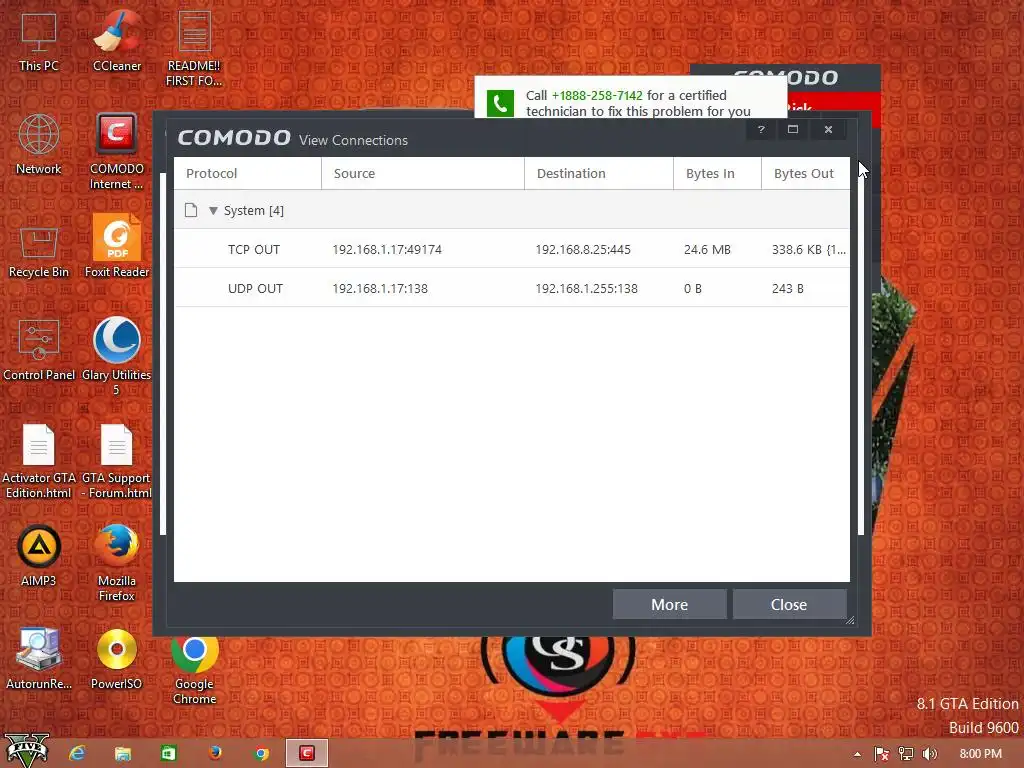Click the +1888-258-7142 phone link
The width and height of the screenshot is (1024, 768).
click(x=597, y=95)
